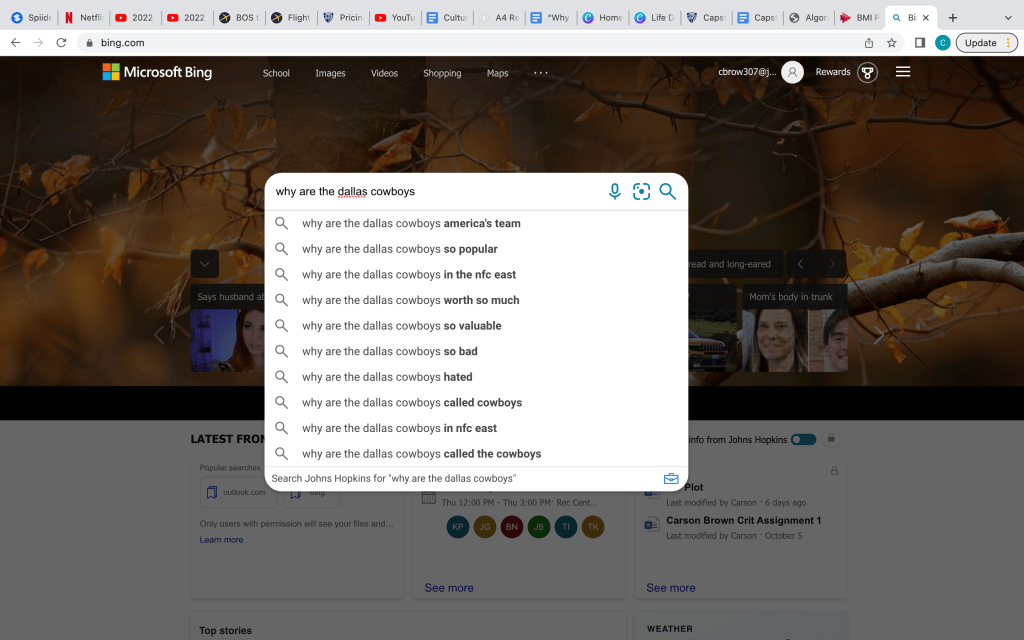Screen dimensions: 1024x640
Task: Click the magnifying glass search button
Action: [x=668, y=192]
